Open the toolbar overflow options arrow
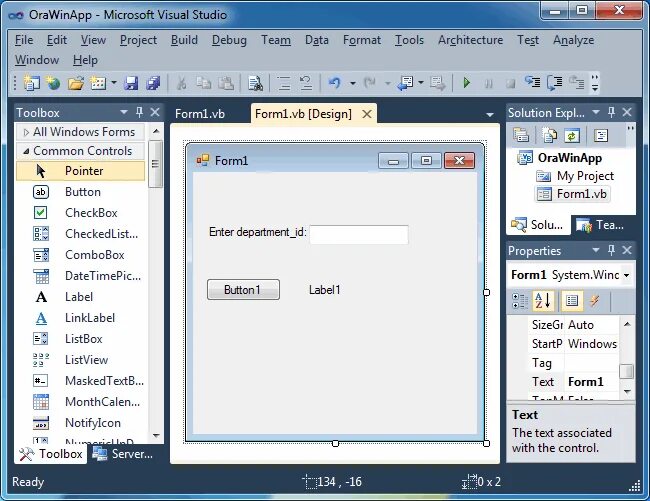The height and width of the screenshot is (501, 650). 595,83
